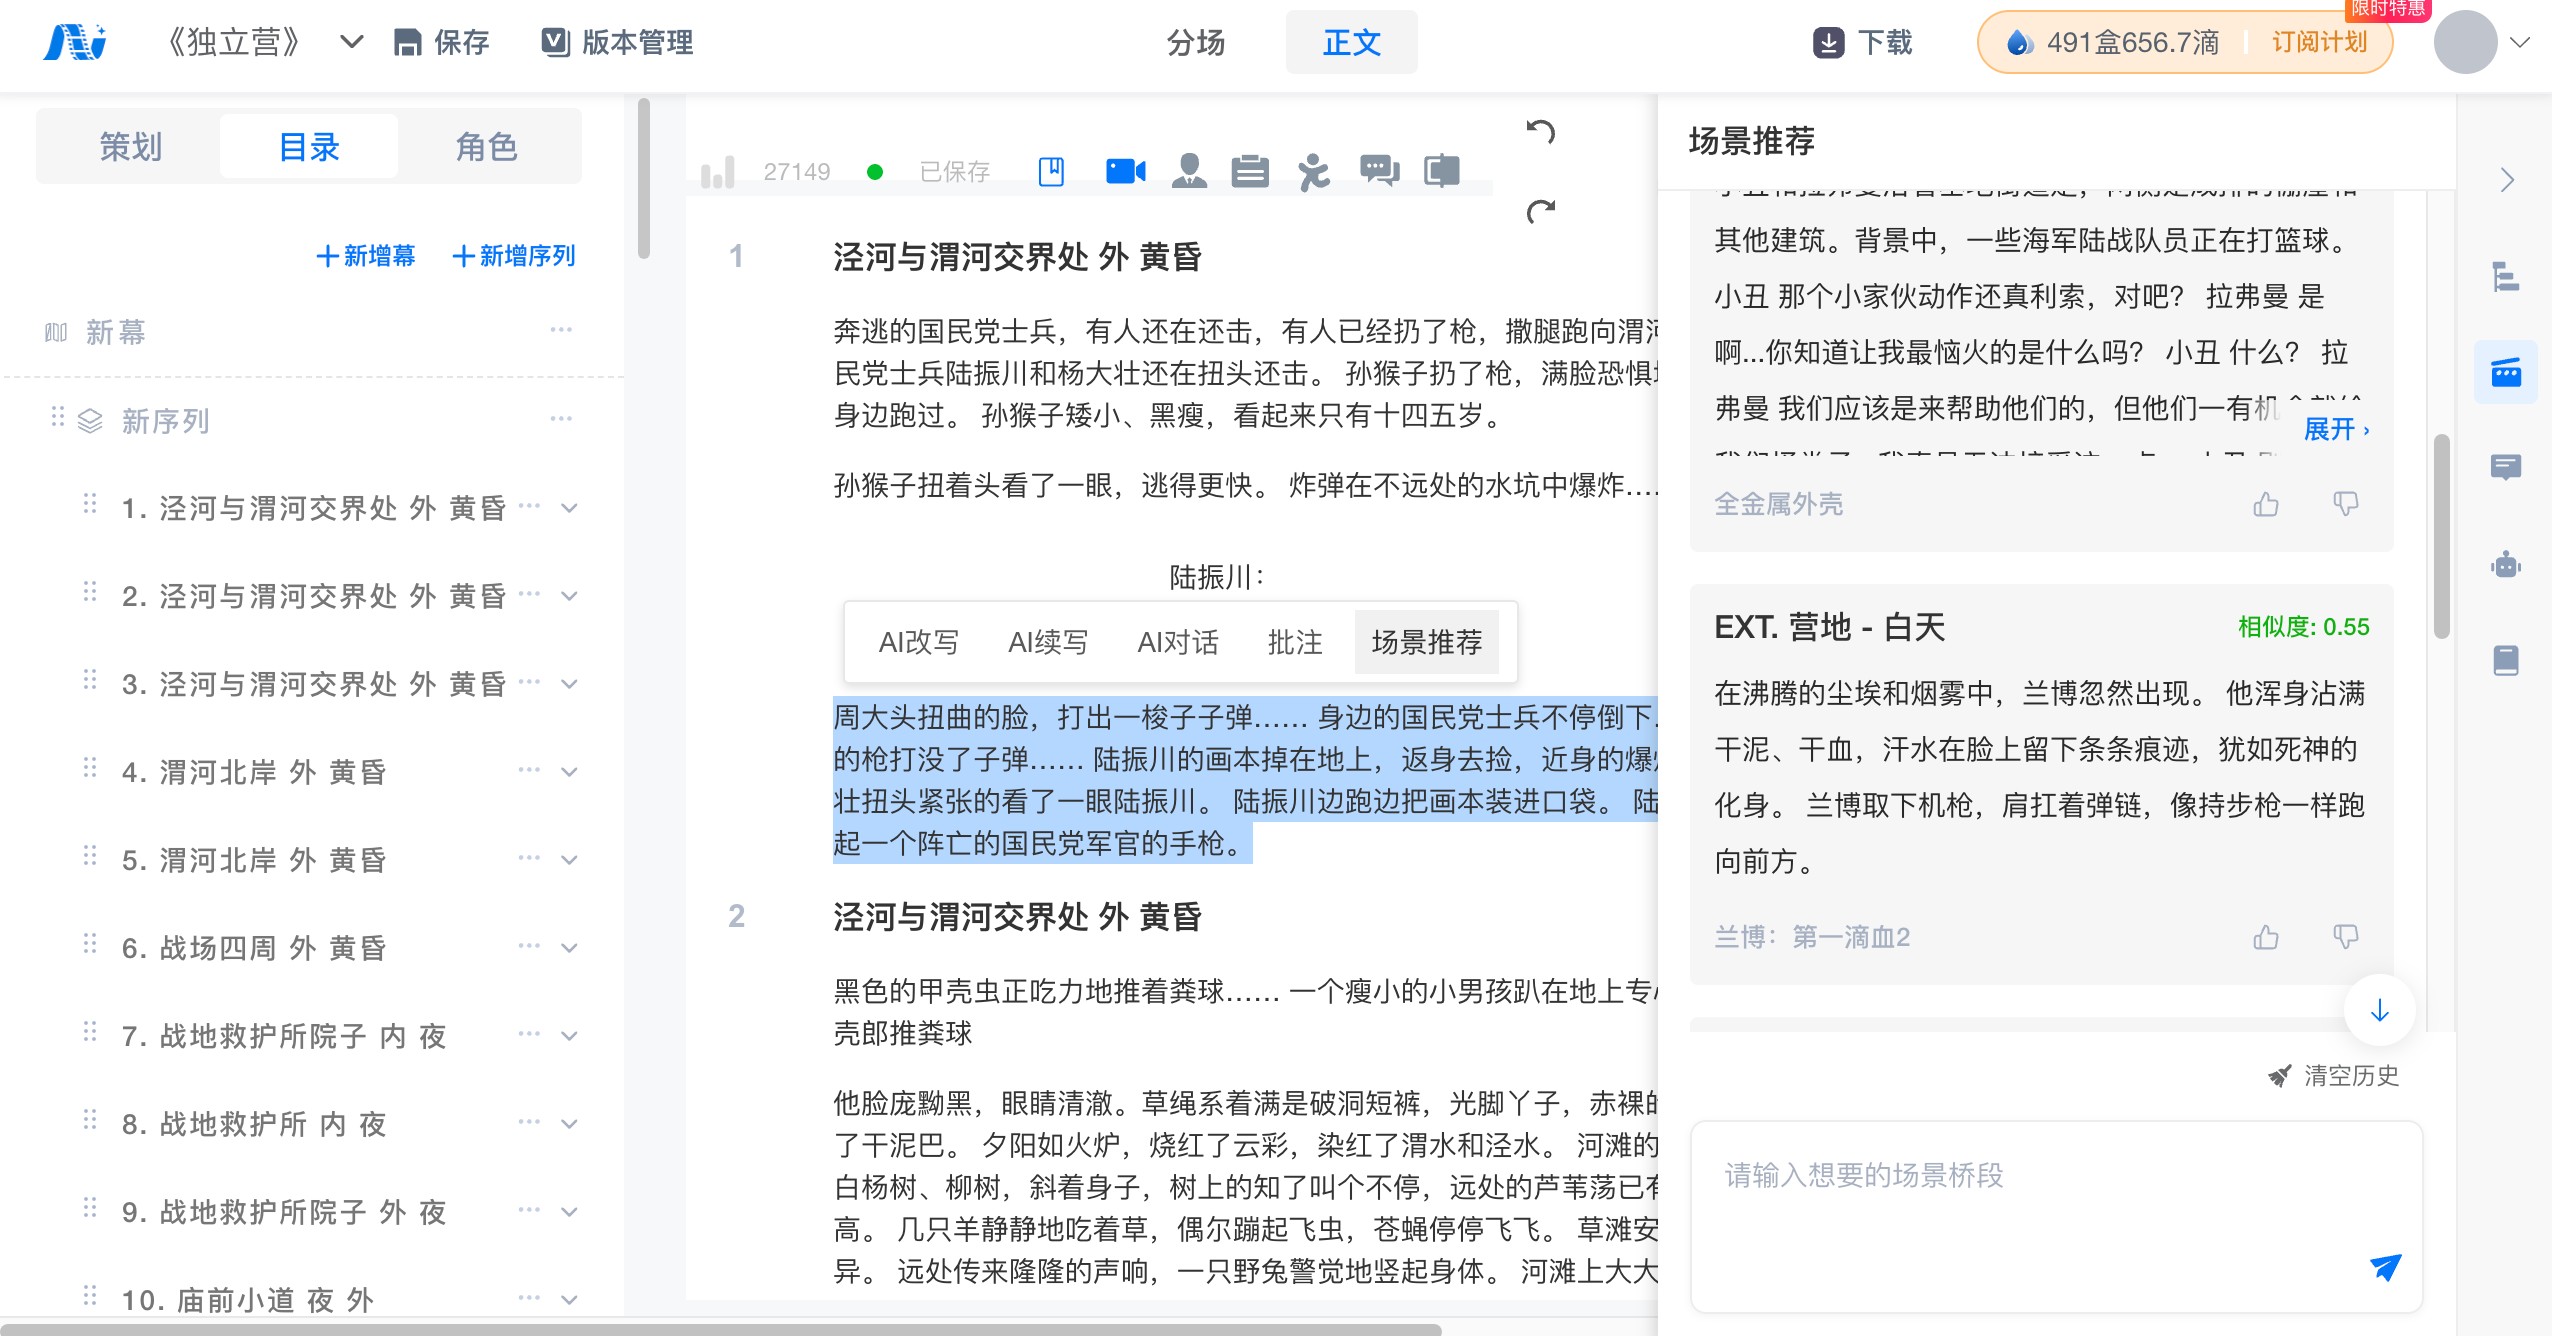
Task: Dislike the 兰博：第一滴血2 recommendation
Action: point(2345,937)
